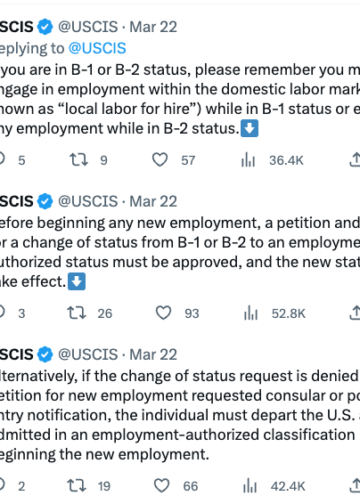Image resolution: width=360 pixels, height=504 pixels.
Task: Share the third tweet via share icon
Action: tap(355, 486)
